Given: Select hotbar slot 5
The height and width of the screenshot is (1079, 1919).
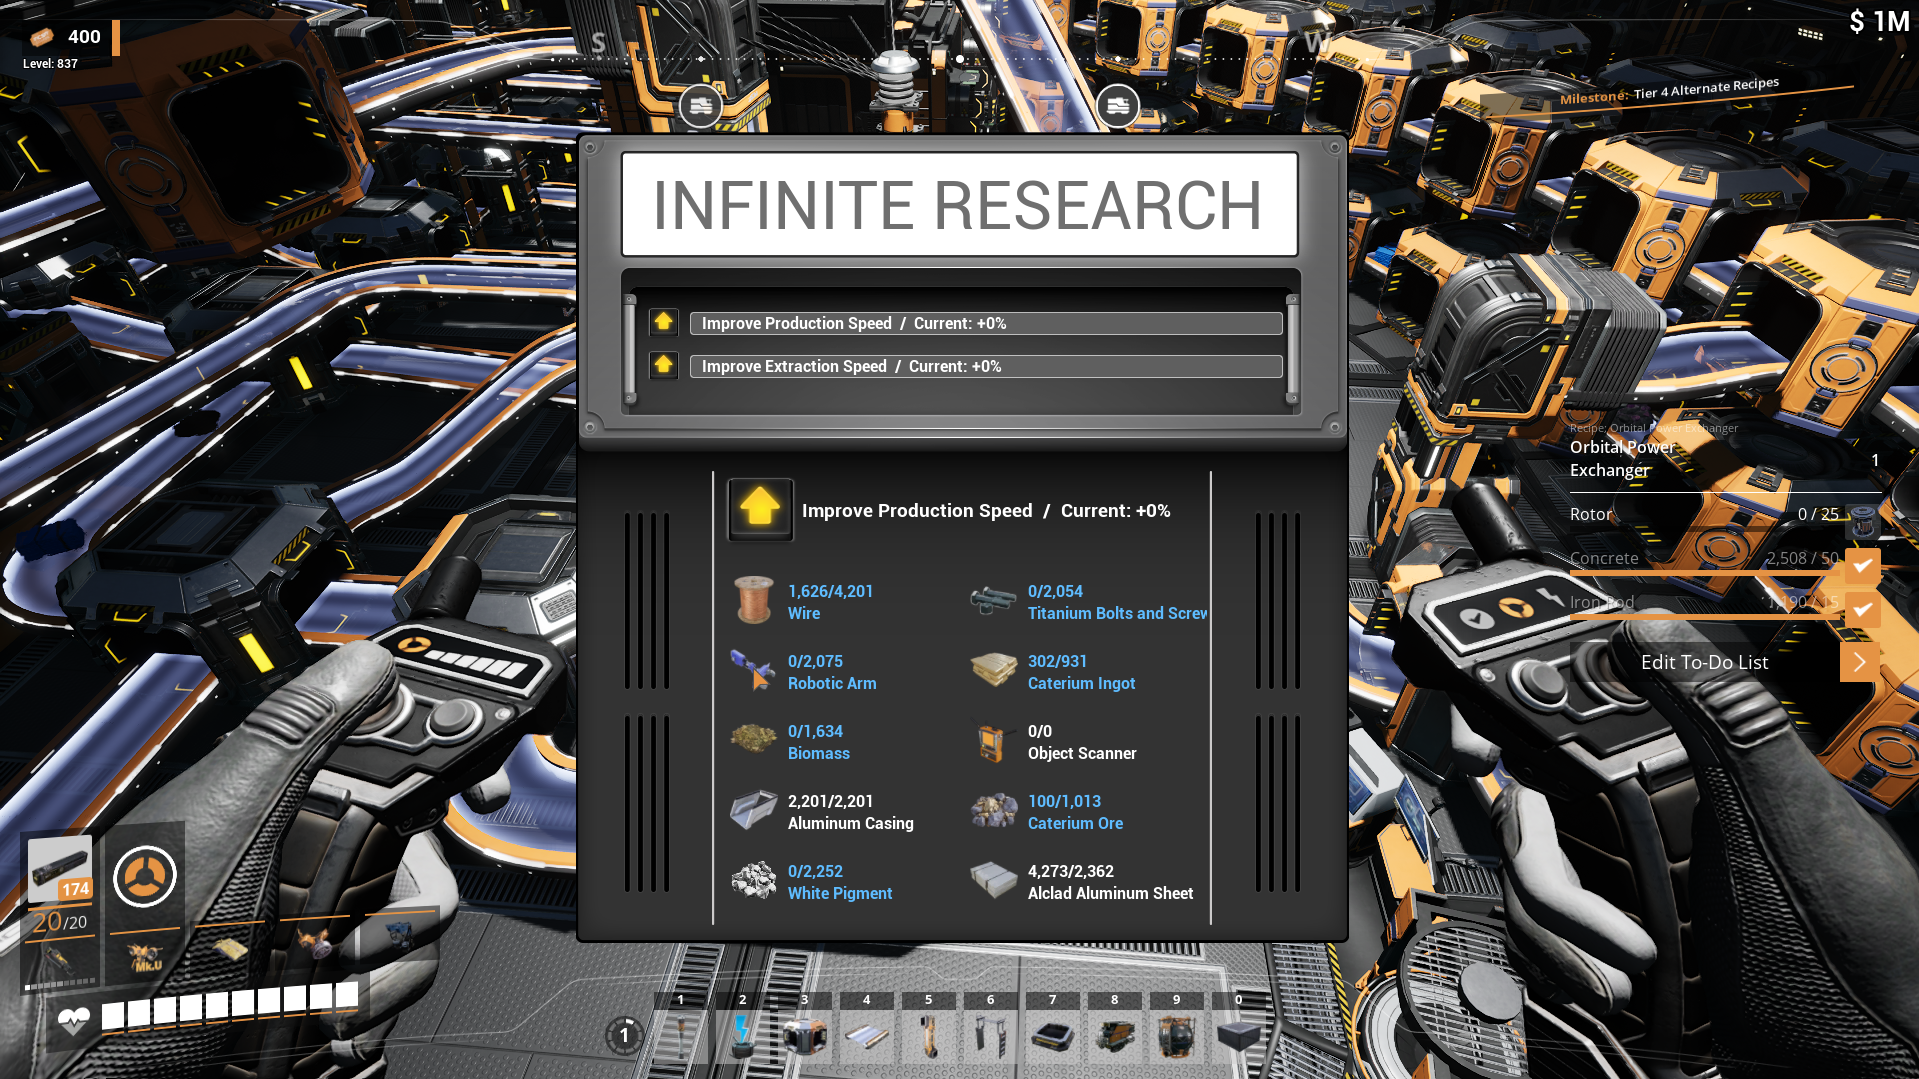Looking at the screenshot, I should click(x=929, y=1029).
